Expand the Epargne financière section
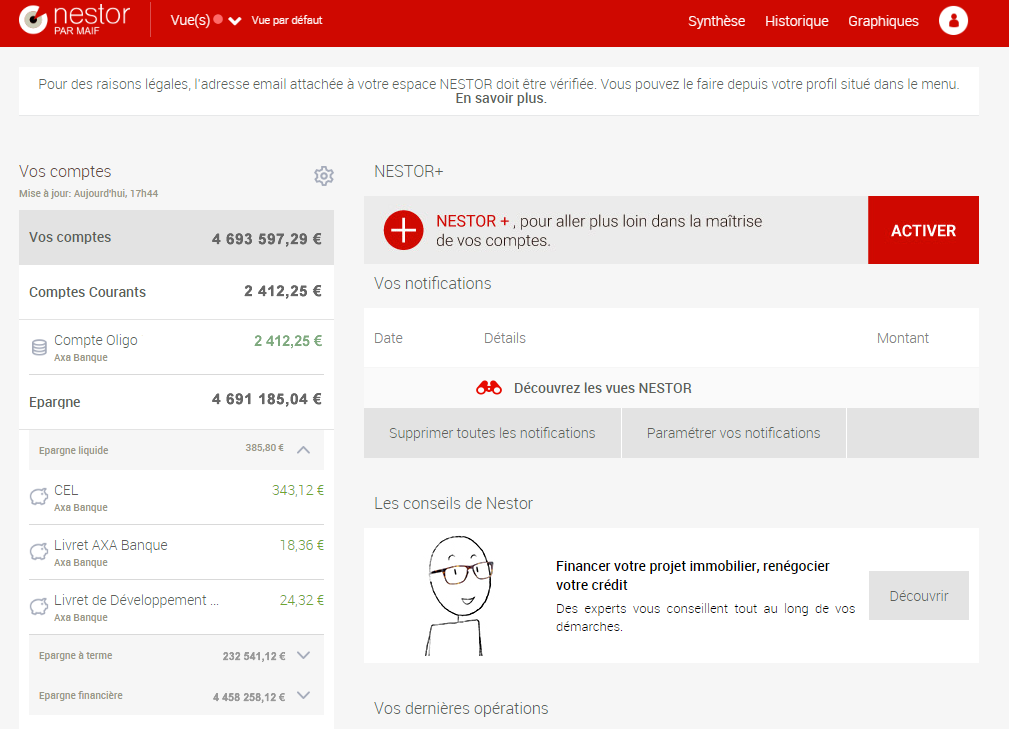Viewport: 1009px width, 729px height. tap(303, 694)
